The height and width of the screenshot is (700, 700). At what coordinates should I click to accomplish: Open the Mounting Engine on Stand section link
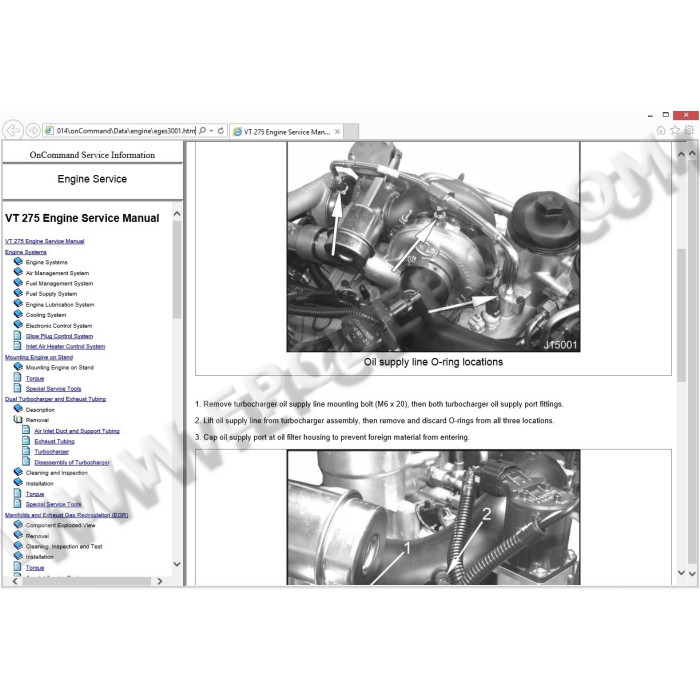tap(39, 357)
